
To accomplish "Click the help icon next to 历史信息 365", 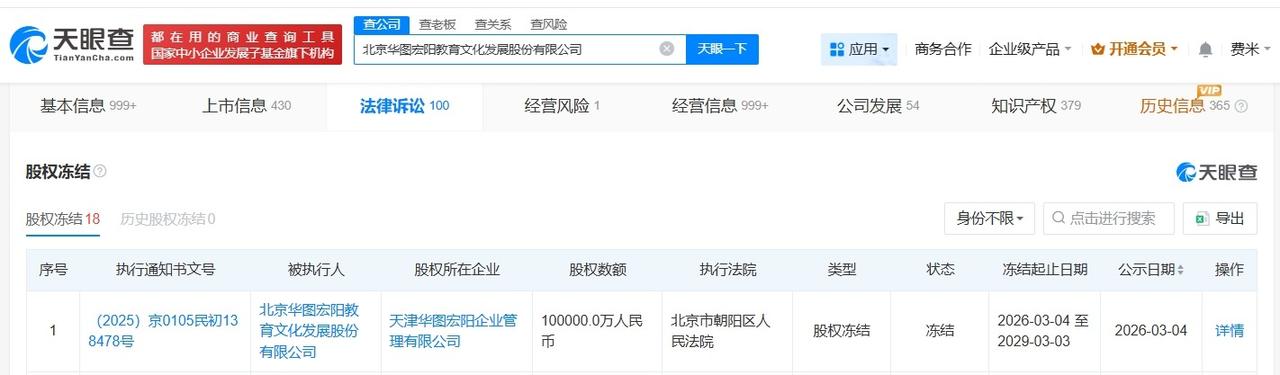I will click(x=1242, y=106).
